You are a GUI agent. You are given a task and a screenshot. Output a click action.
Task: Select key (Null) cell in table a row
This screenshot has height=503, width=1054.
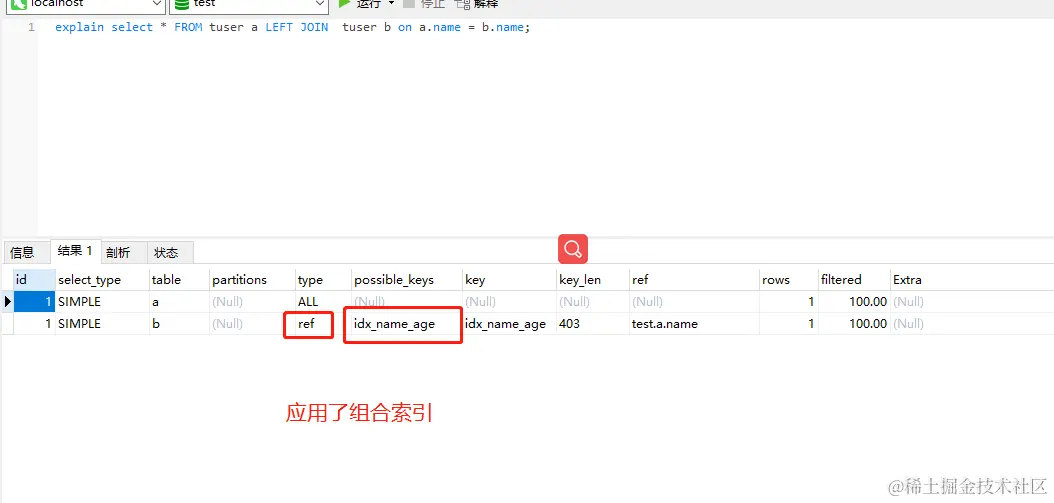(510, 302)
